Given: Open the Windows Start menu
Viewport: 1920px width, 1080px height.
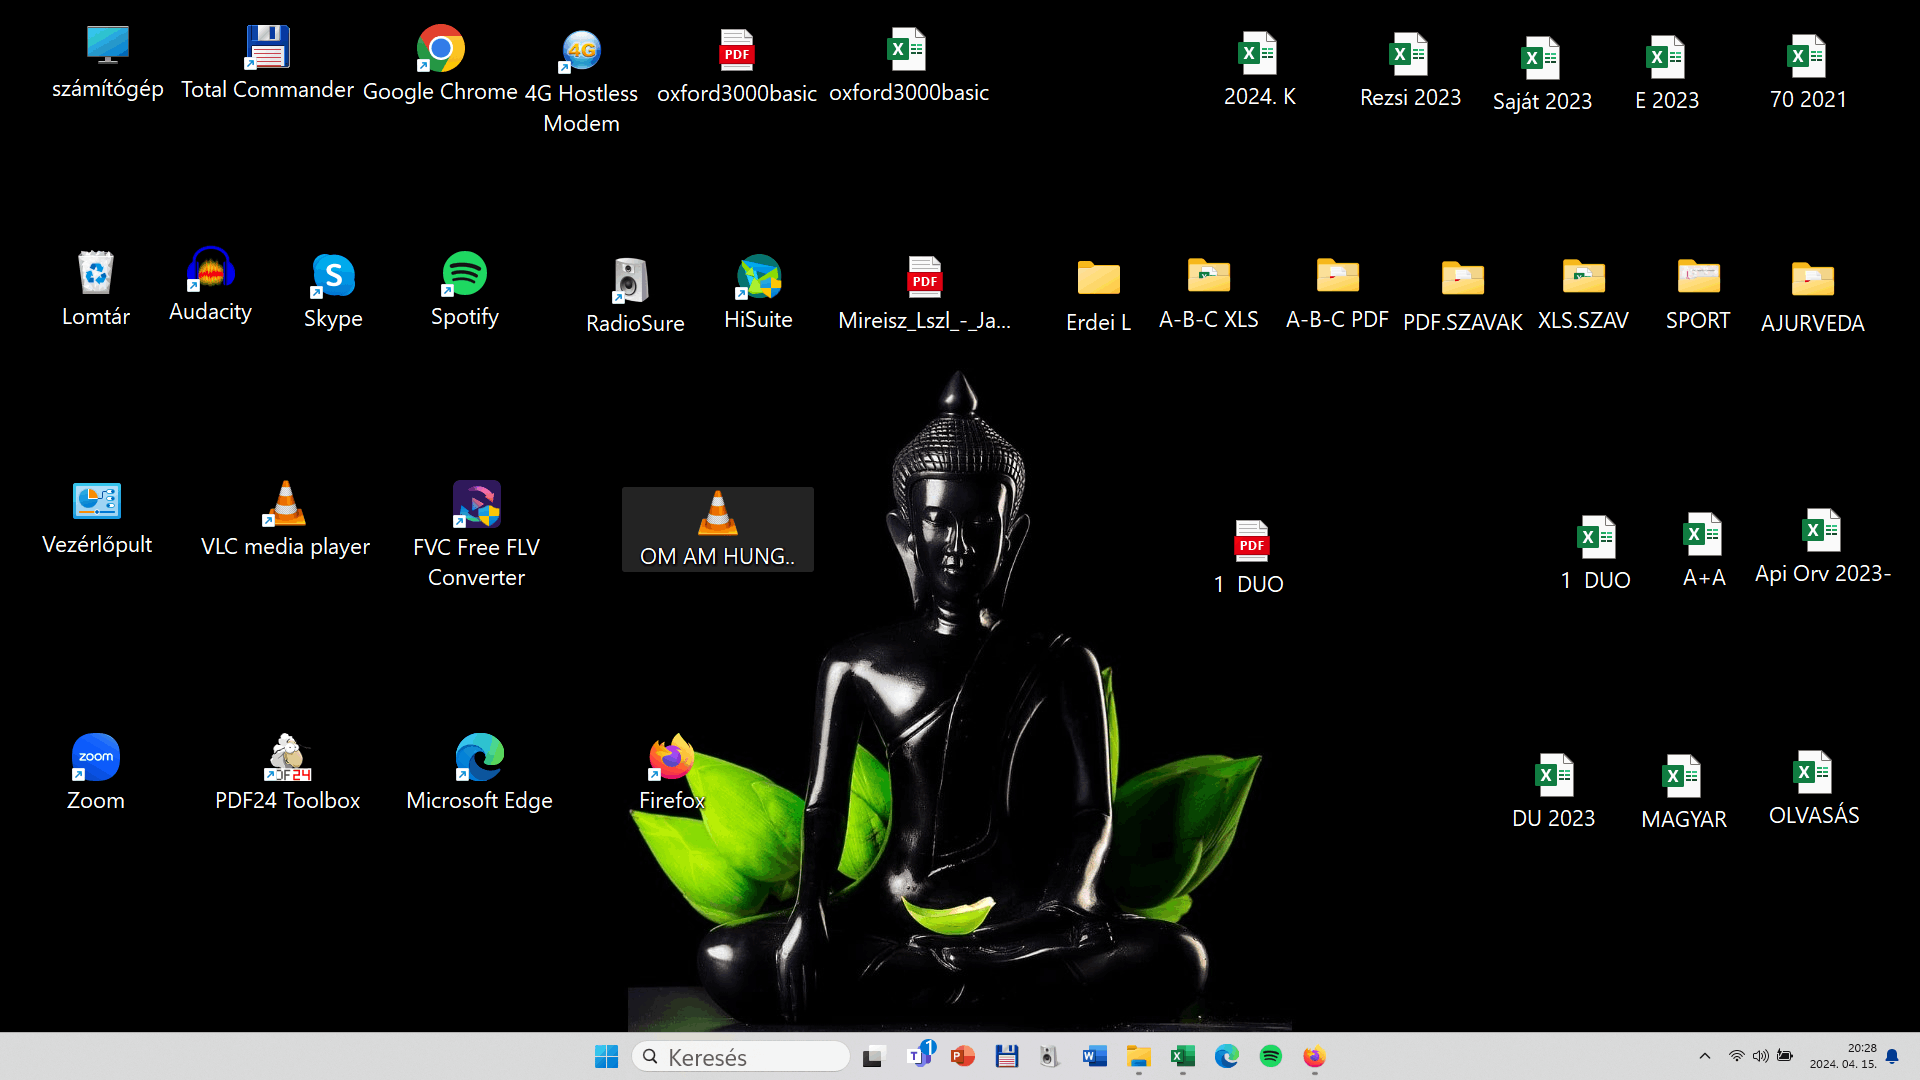Looking at the screenshot, I should click(x=606, y=1056).
